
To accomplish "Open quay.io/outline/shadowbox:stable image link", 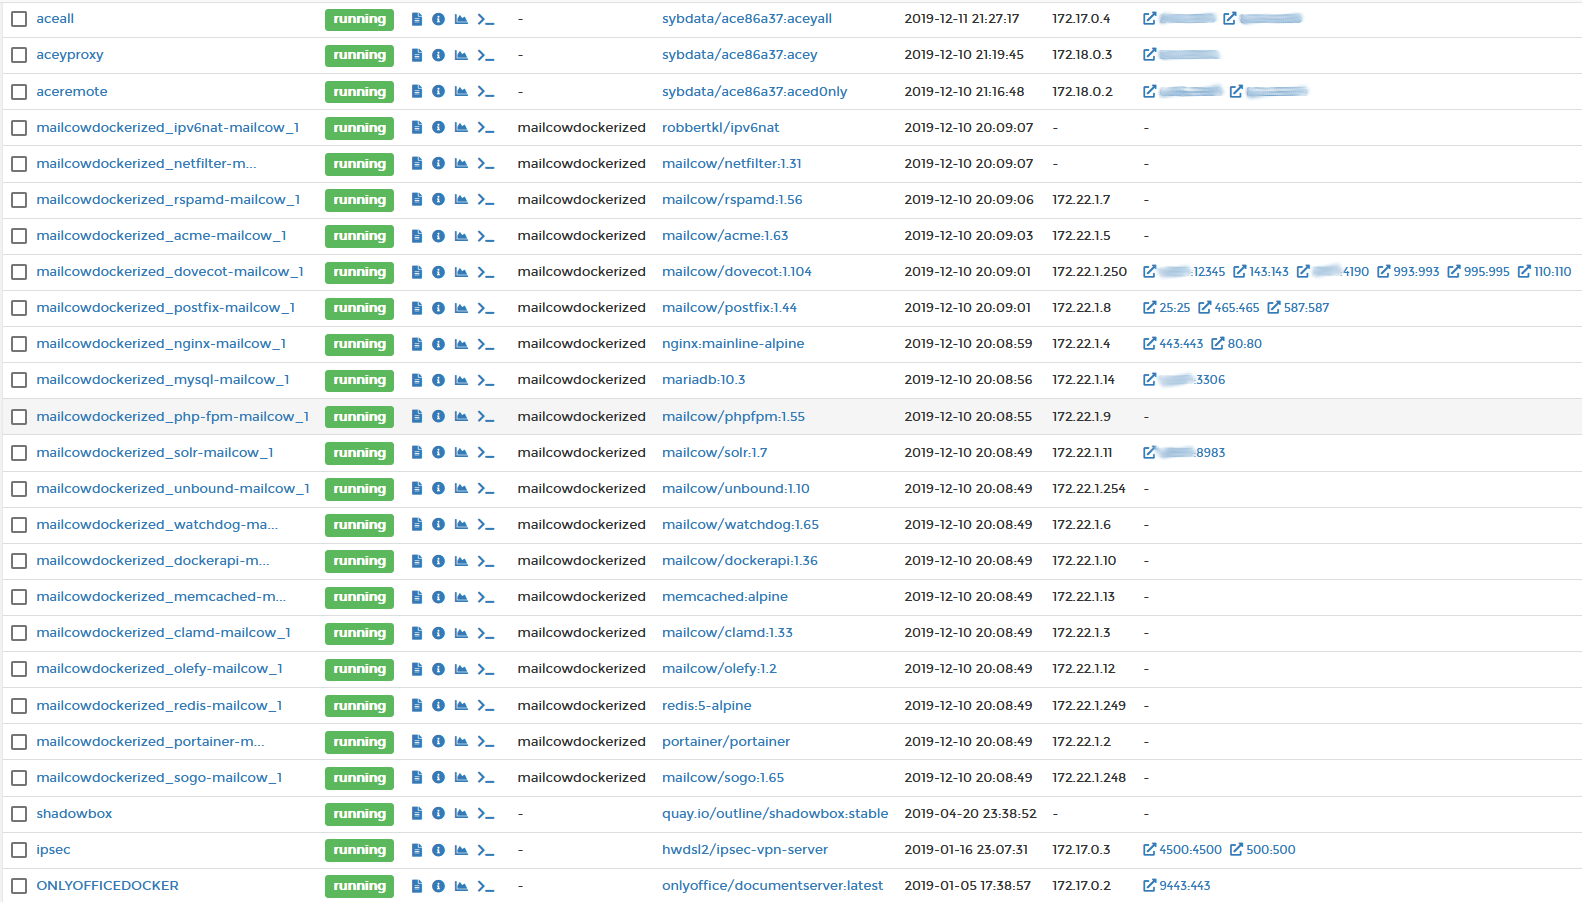I will coord(775,813).
